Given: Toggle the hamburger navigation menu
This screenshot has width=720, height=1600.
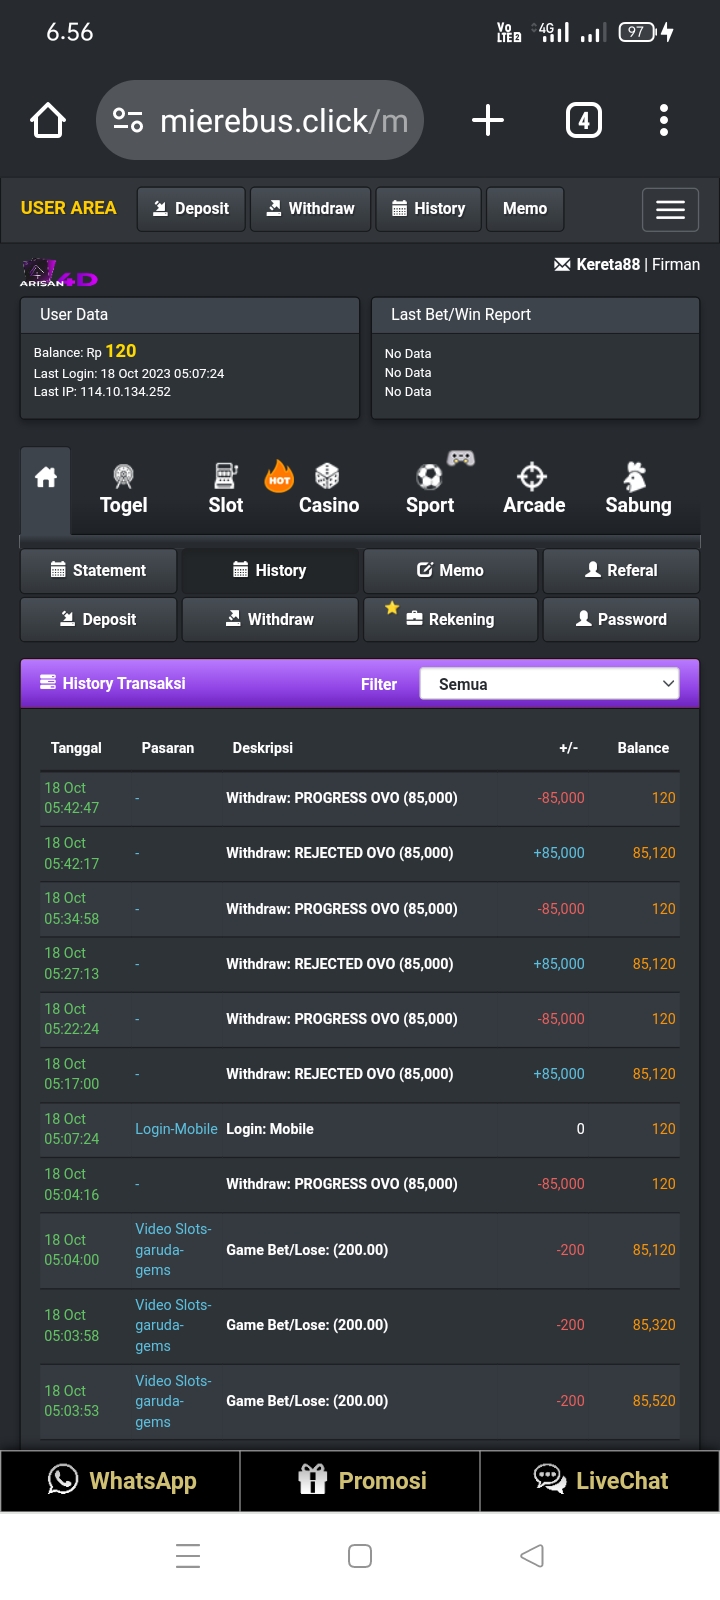Looking at the screenshot, I should 670,210.
